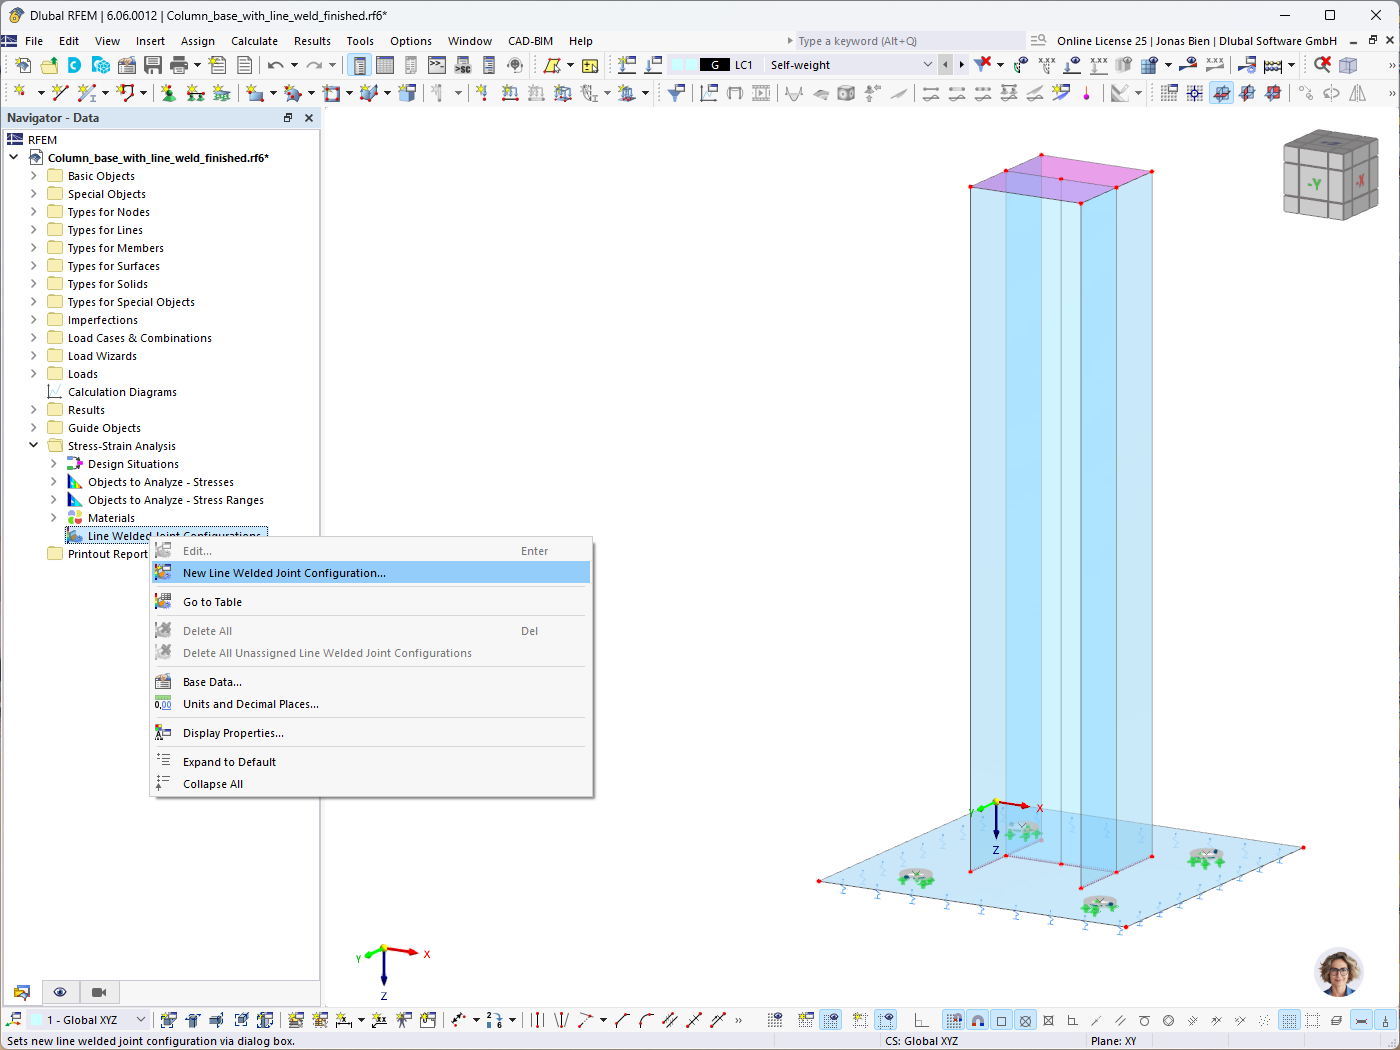Choose Expand to Default
Screen dimensions: 1400x1050
tap(371, 762)
